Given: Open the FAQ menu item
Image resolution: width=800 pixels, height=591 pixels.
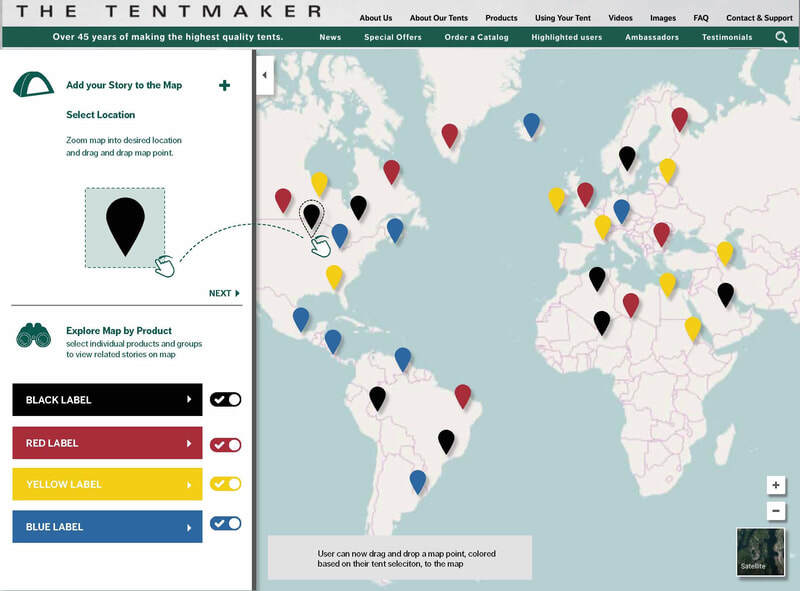Looking at the screenshot, I should (701, 18).
